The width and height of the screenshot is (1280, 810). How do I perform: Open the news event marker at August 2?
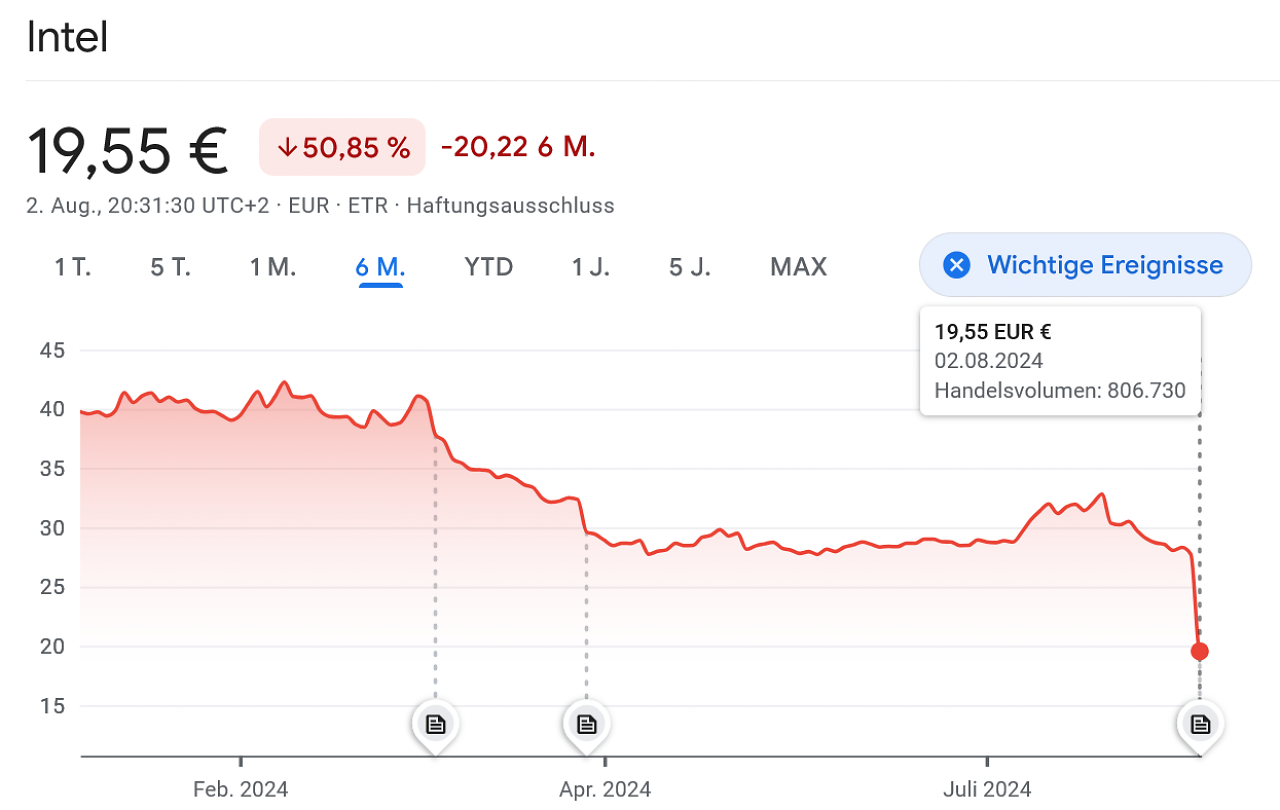1200,723
